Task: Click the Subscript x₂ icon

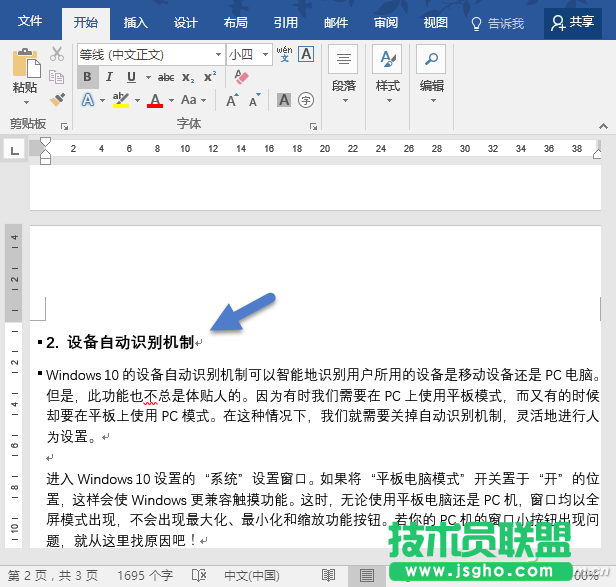Action: click(x=188, y=77)
